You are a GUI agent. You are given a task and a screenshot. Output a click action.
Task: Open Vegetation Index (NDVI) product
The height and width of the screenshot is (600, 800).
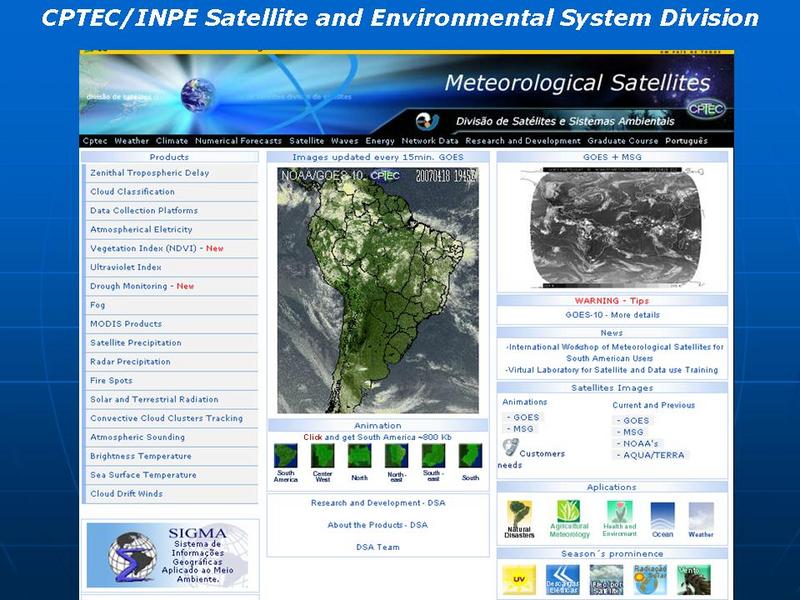[170, 248]
